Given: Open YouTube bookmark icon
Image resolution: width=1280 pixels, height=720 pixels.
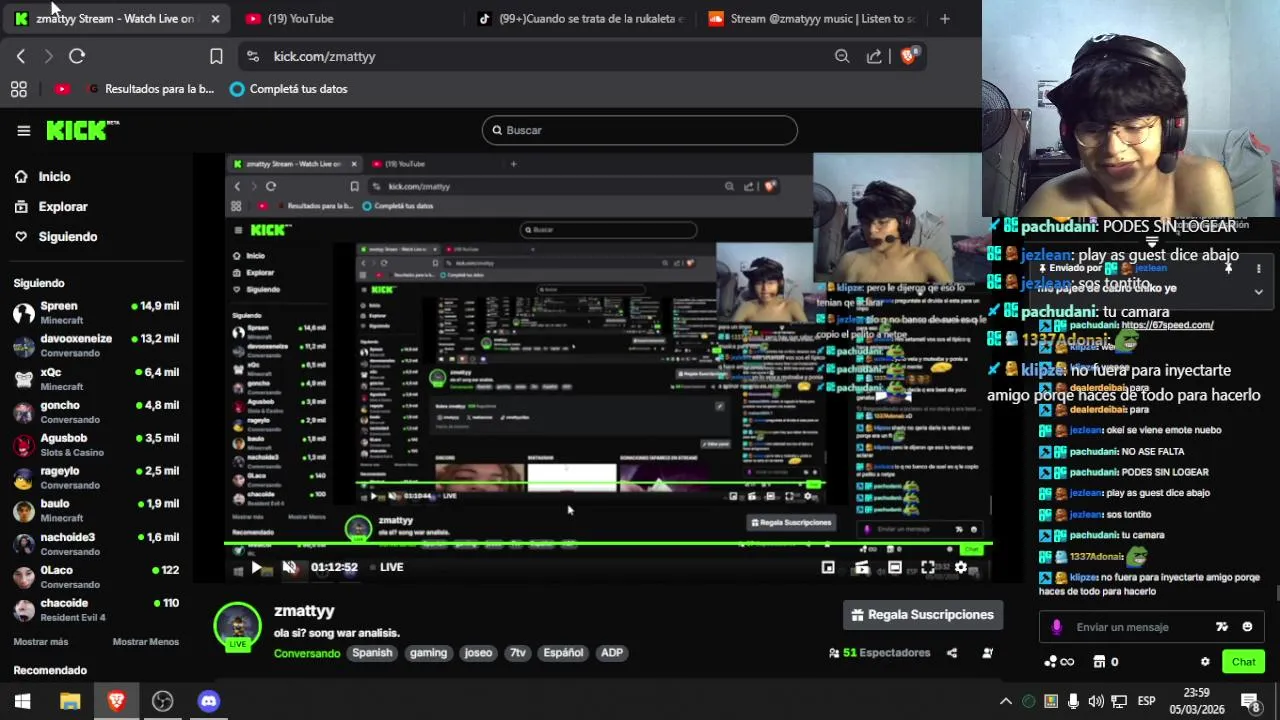Looking at the screenshot, I should 62,89.
